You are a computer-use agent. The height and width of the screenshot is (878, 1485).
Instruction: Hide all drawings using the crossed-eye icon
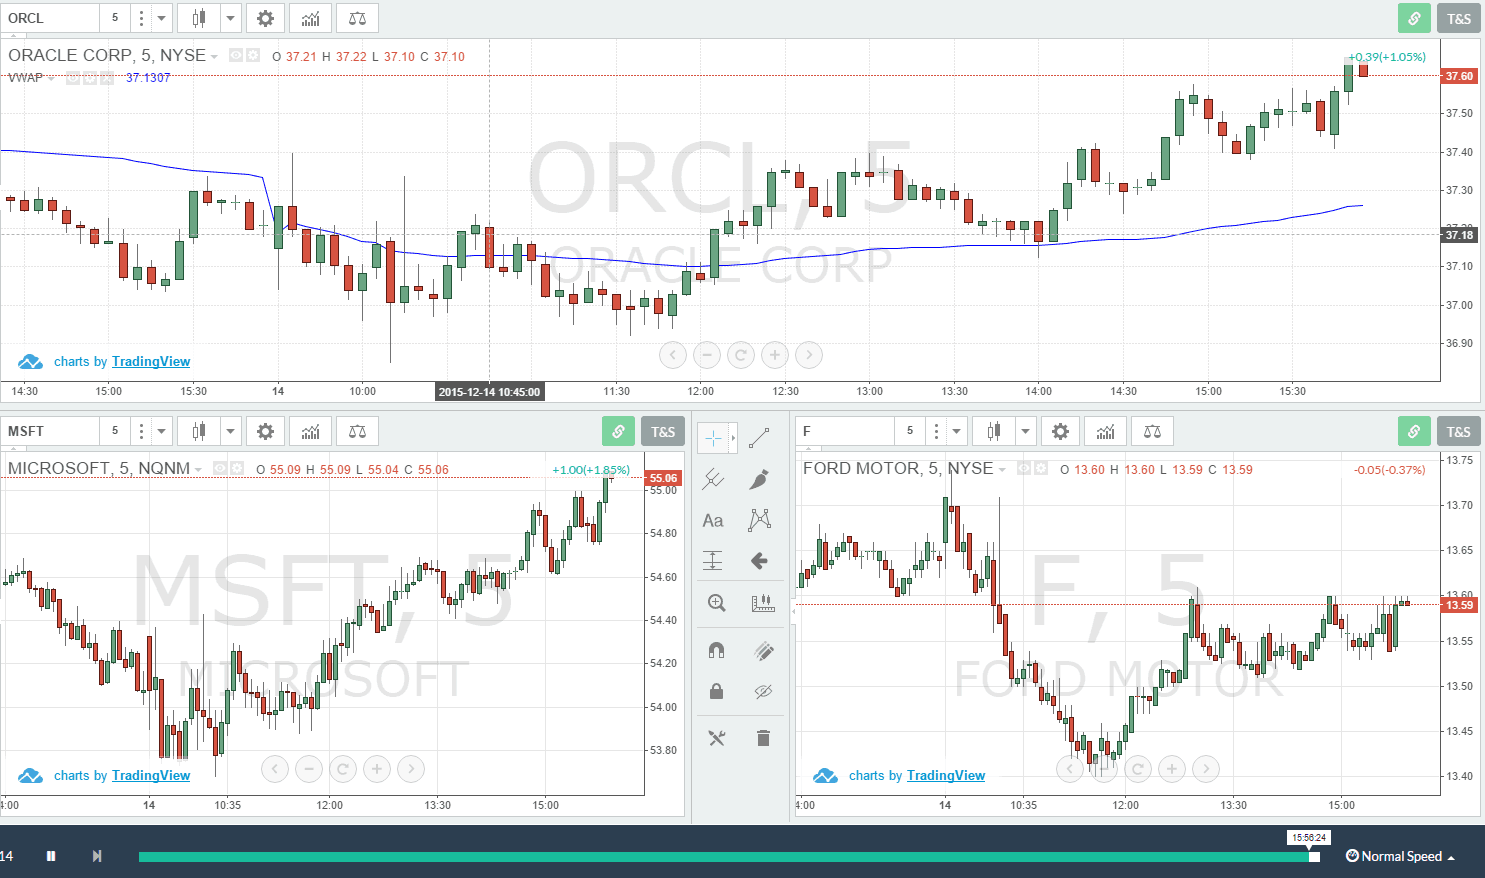(x=762, y=691)
